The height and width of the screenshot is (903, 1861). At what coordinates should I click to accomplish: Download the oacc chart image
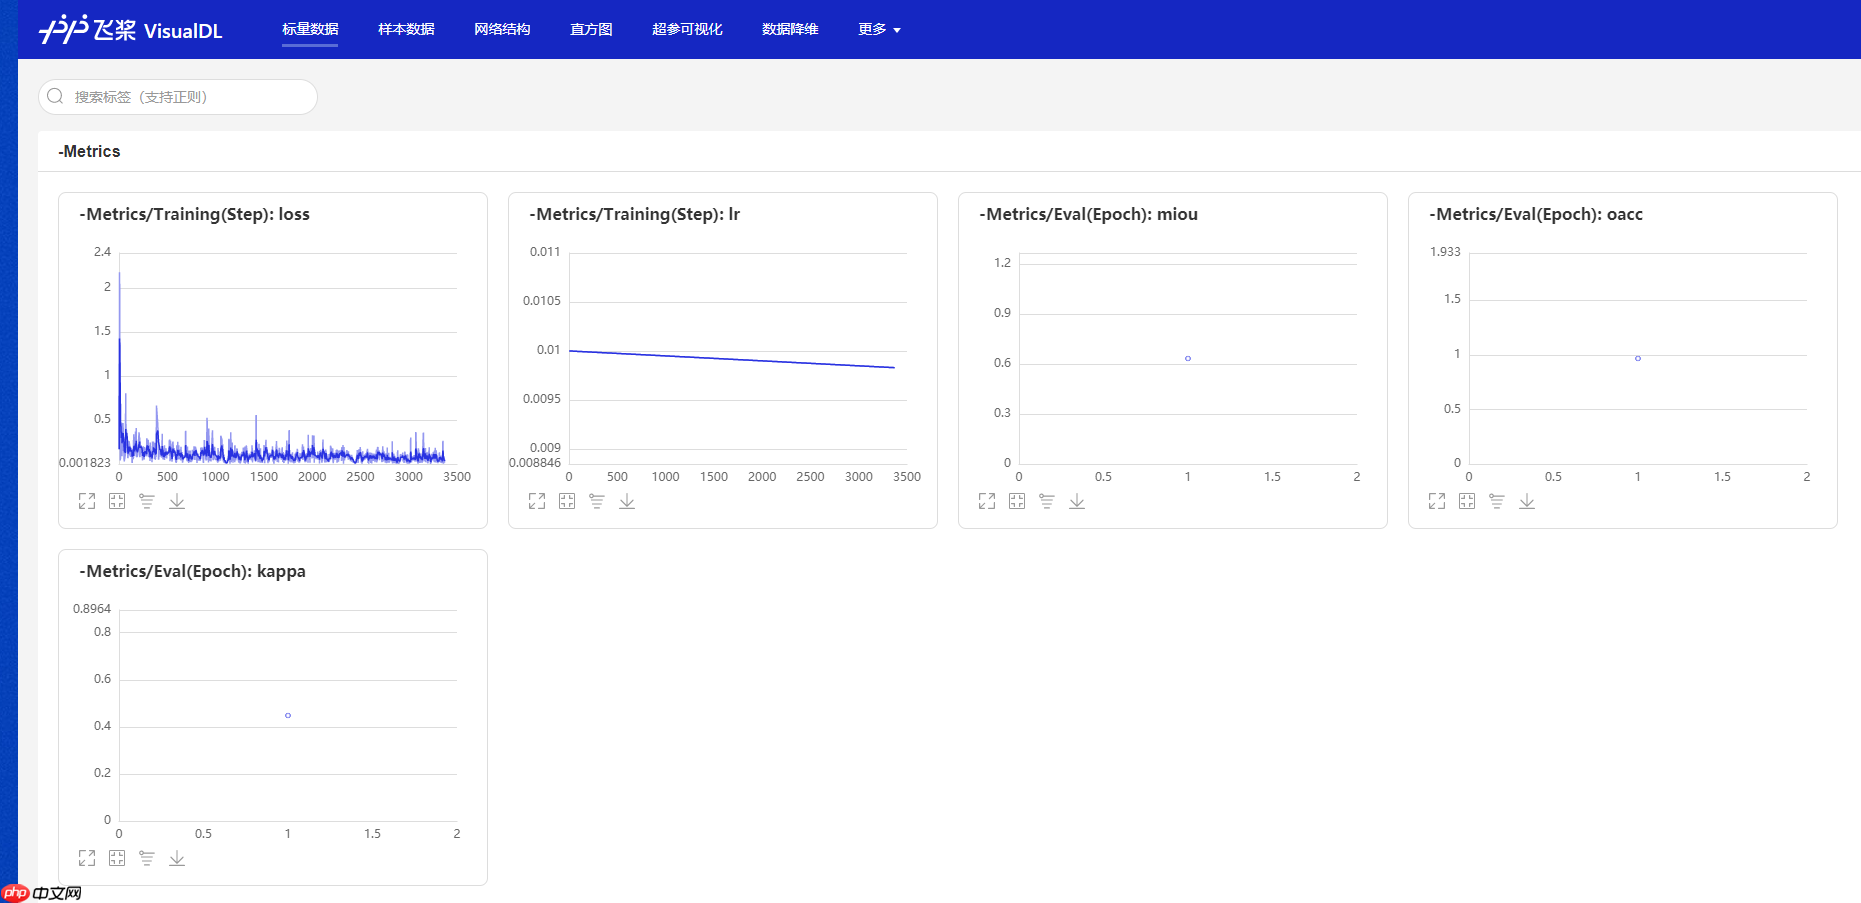1527,501
